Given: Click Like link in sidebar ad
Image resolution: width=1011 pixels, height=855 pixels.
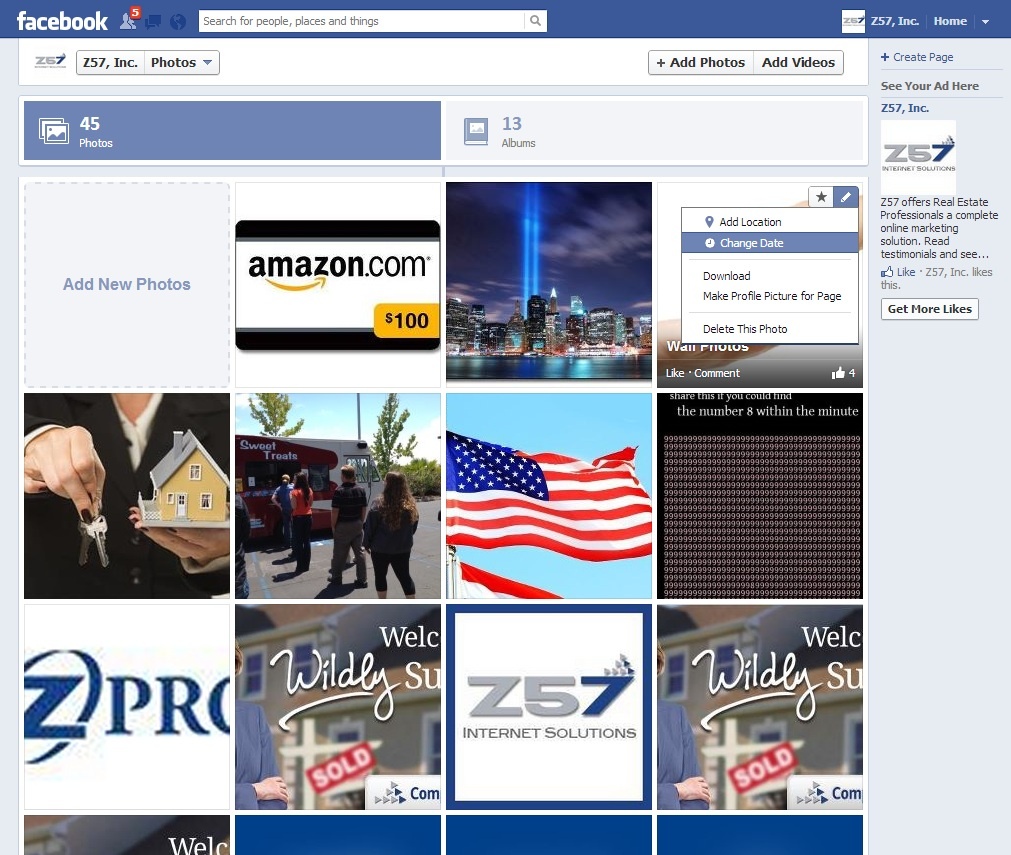Looking at the screenshot, I should click(906, 272).
